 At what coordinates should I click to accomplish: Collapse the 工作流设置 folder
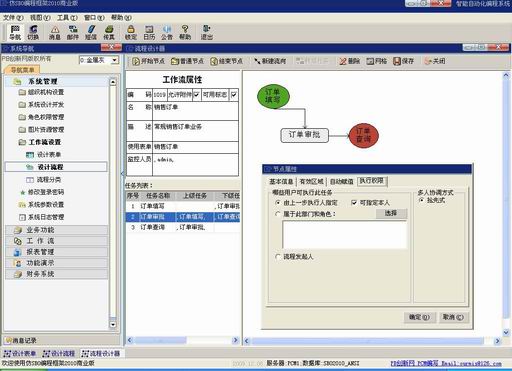[40, 142]
